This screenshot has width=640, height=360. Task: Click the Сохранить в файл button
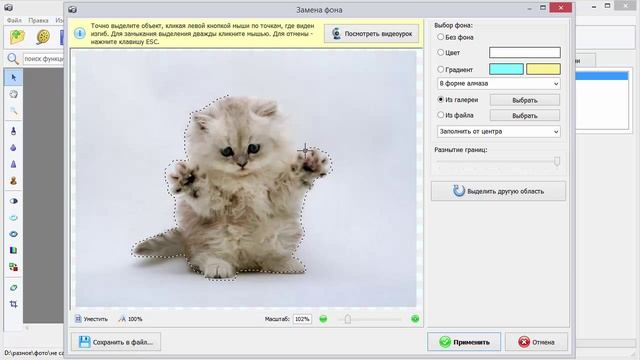[116, 342]
